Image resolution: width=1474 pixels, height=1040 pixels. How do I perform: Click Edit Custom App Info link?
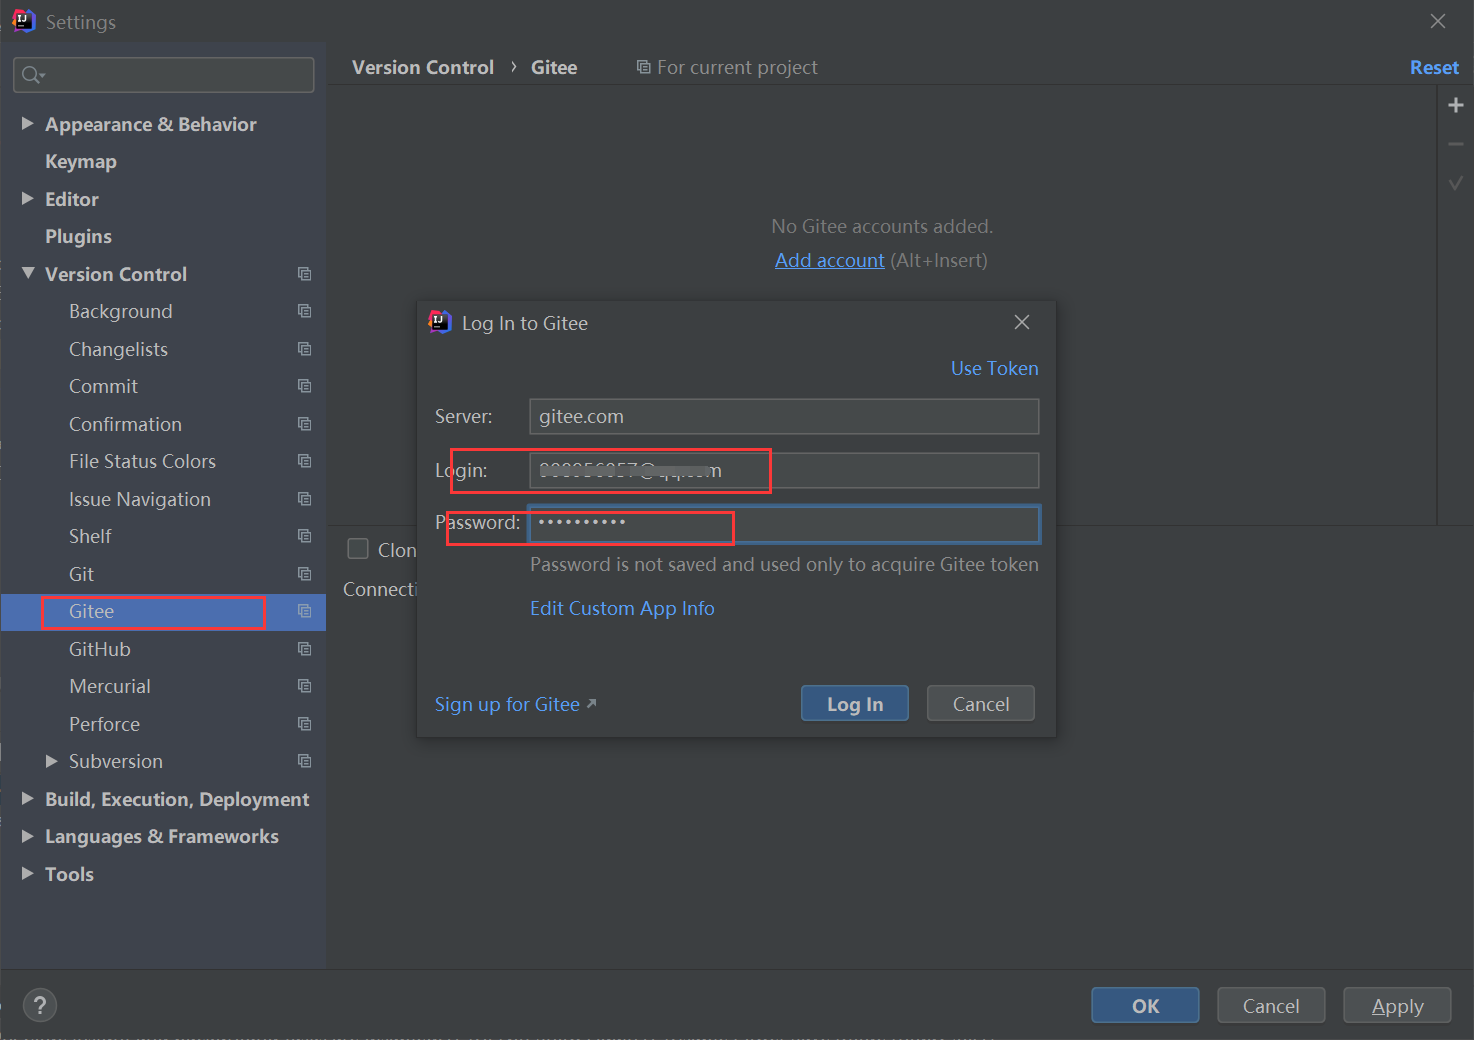click(622, 608)
